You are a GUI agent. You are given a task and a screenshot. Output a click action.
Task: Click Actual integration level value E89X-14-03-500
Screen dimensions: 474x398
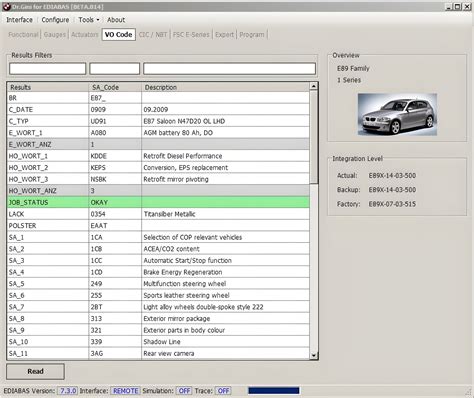(x=392, y=176)
